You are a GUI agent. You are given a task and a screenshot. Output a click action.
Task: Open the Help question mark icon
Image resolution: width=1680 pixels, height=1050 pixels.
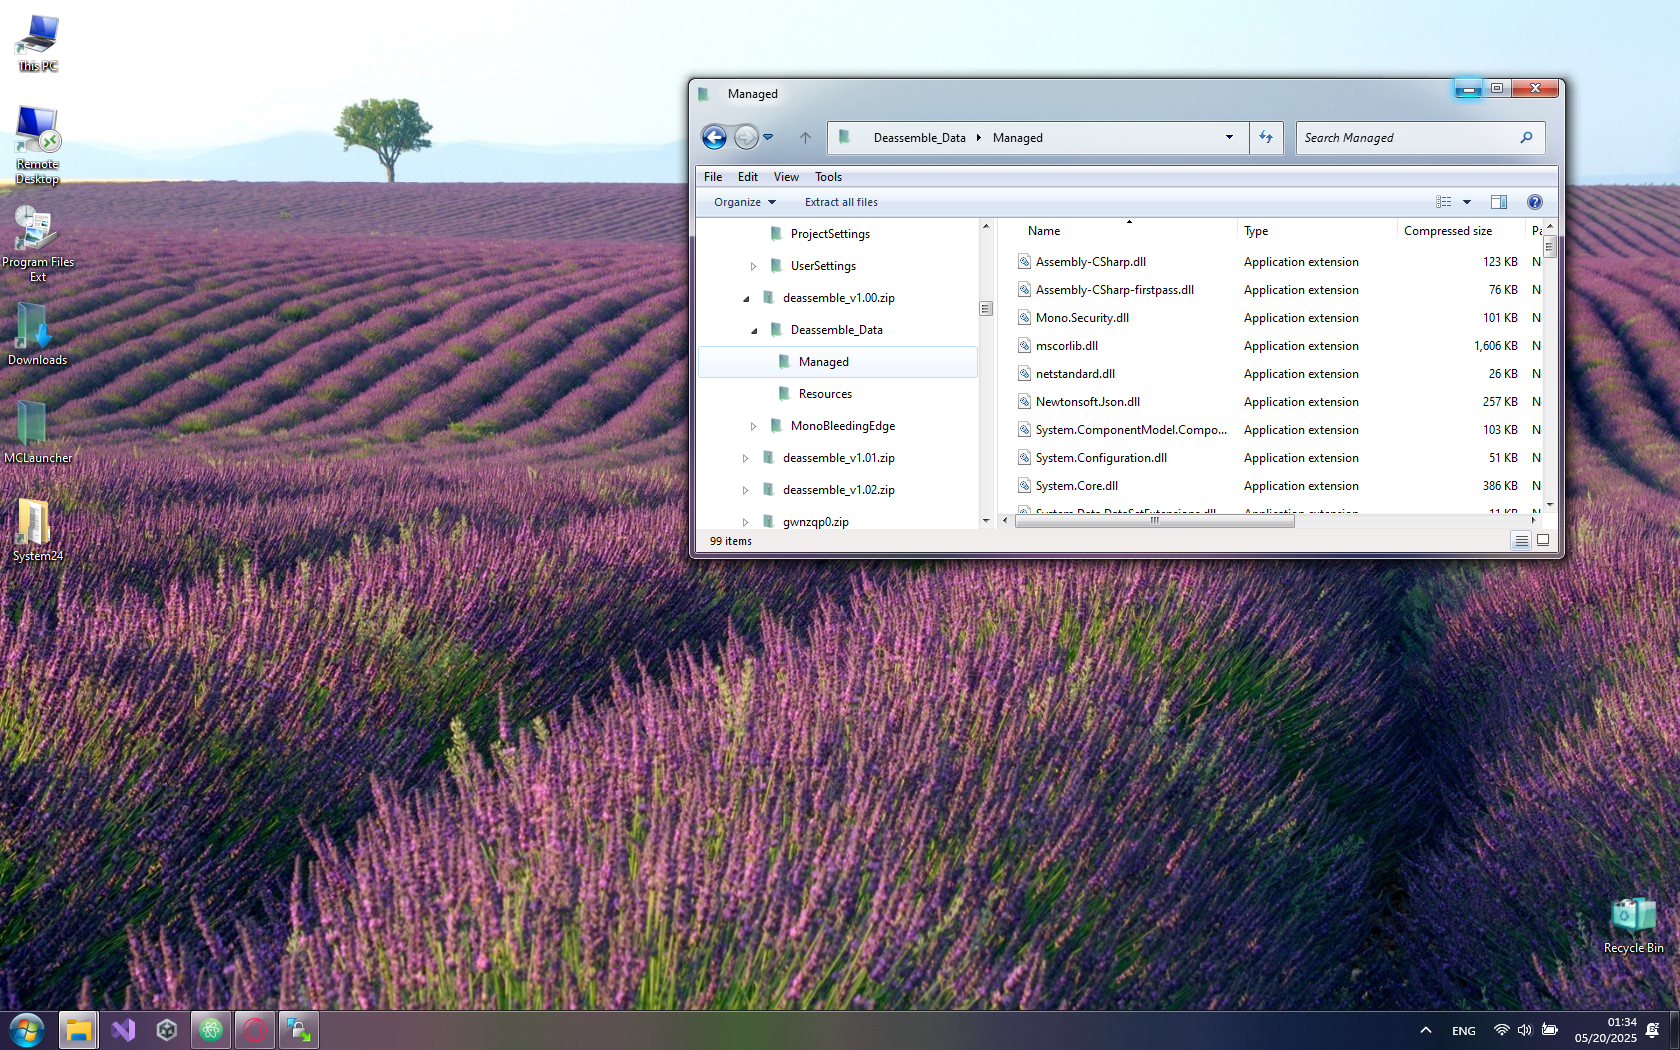coord(1534,202)
